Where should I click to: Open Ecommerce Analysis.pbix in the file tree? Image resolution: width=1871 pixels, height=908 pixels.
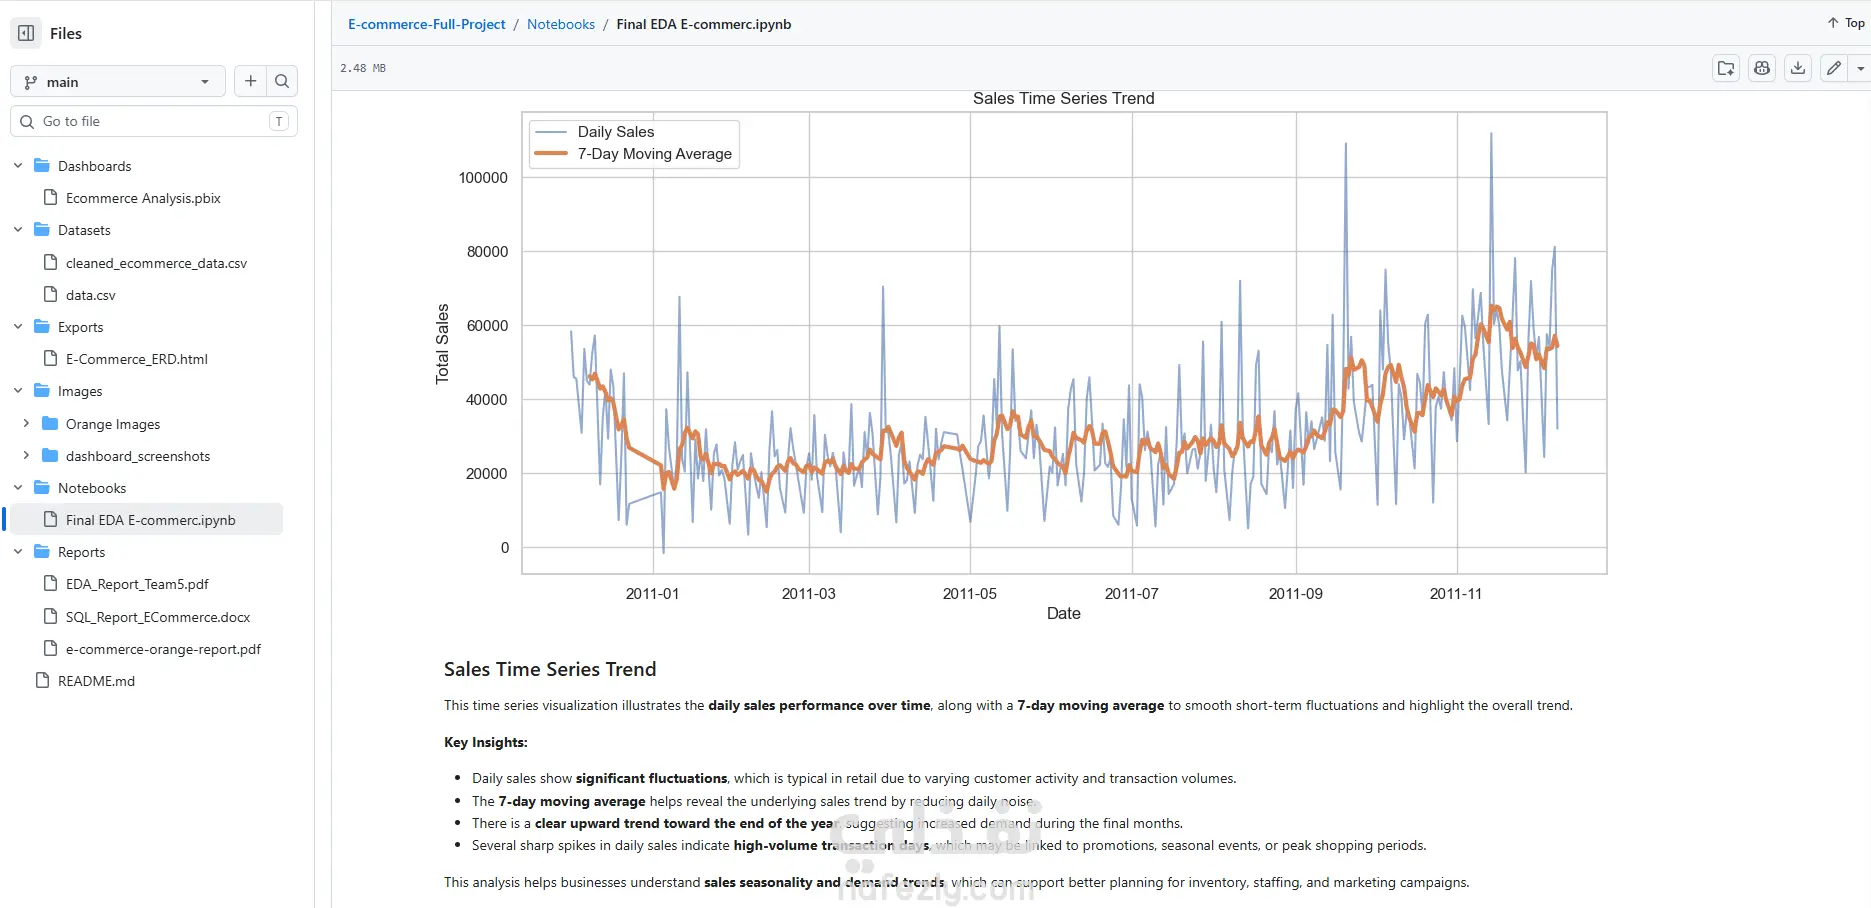pyautogui.click(x=143, y=198)
